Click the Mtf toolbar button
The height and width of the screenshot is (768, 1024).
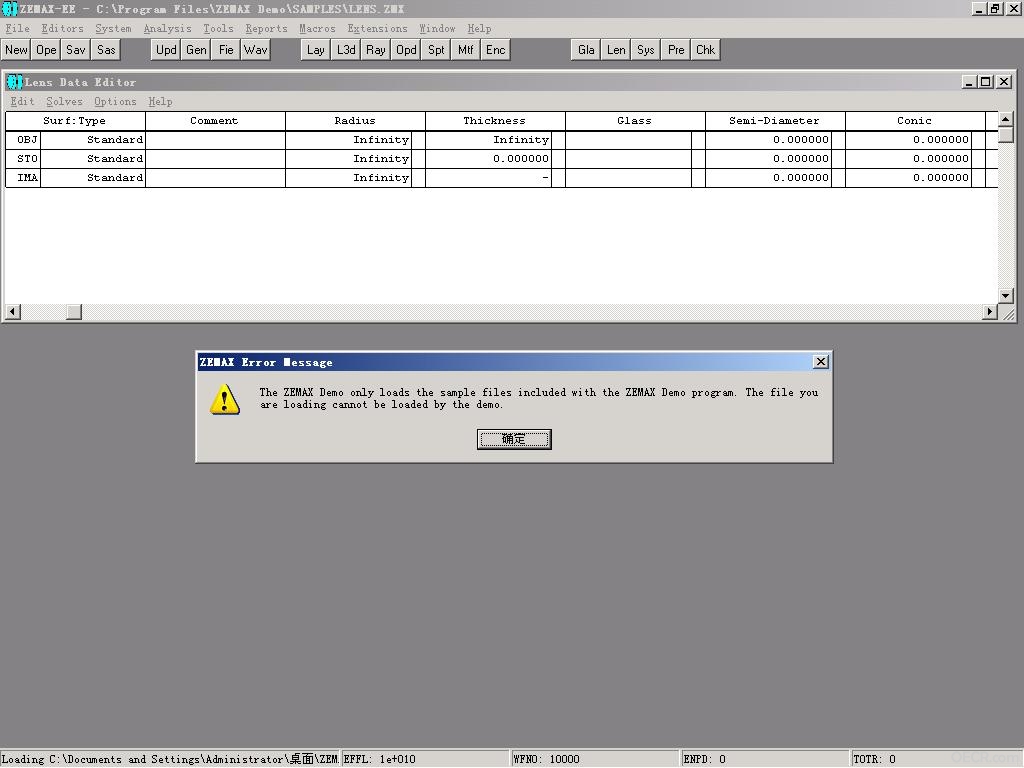tap(466, 50)
